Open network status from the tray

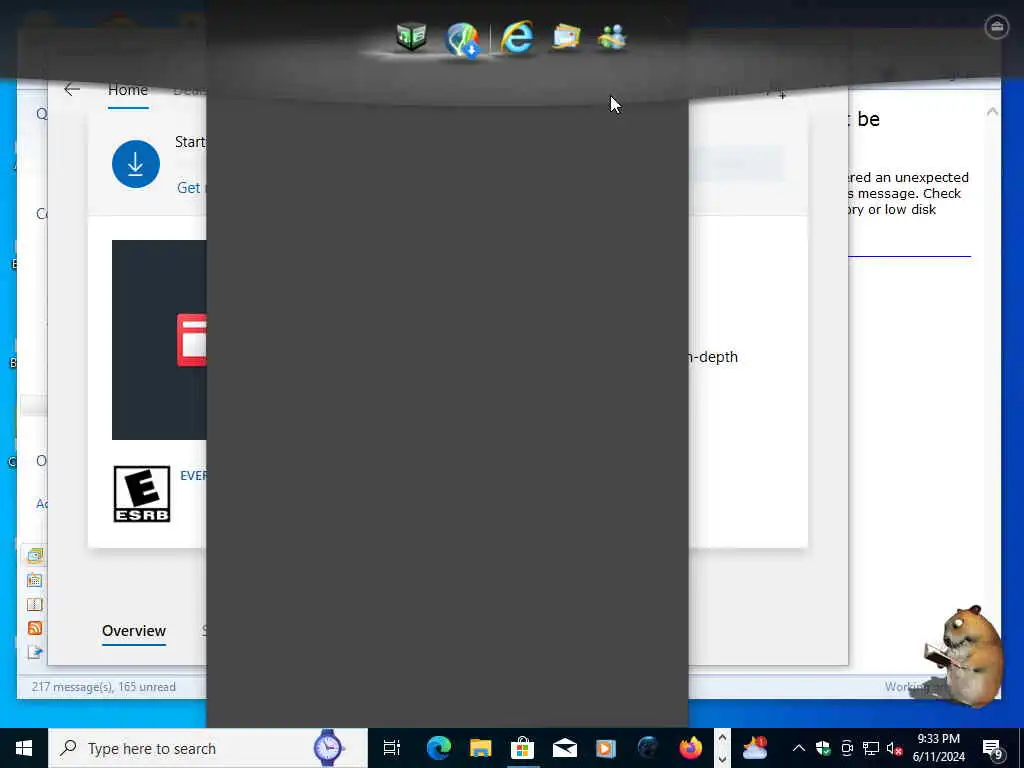871,748
